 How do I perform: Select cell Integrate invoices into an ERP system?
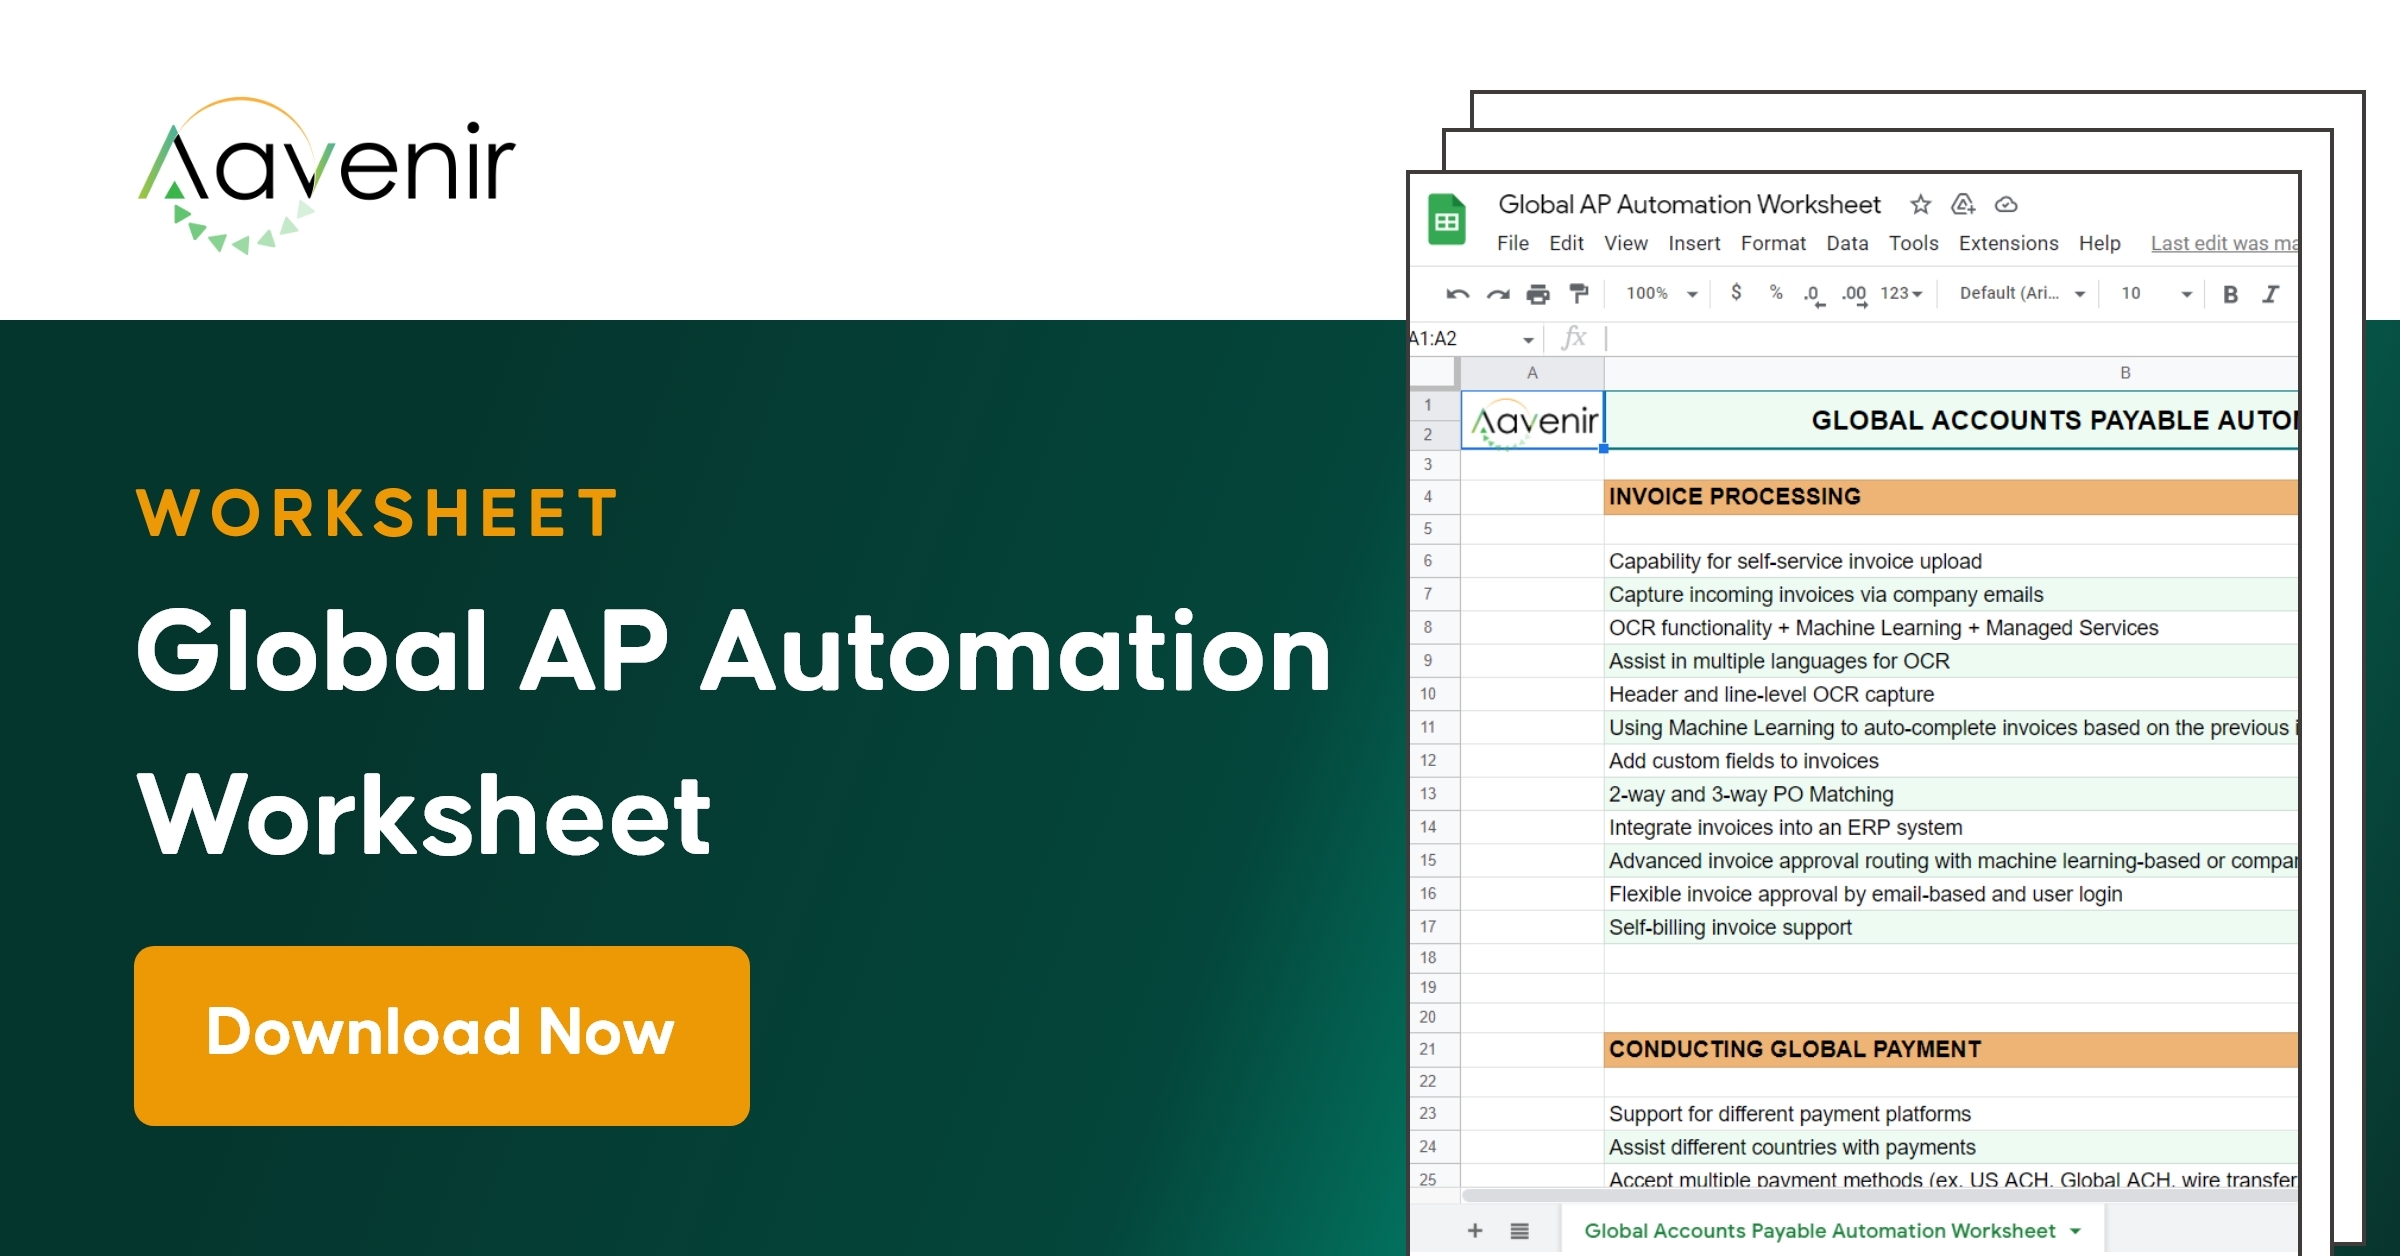tap(1951, 827)
